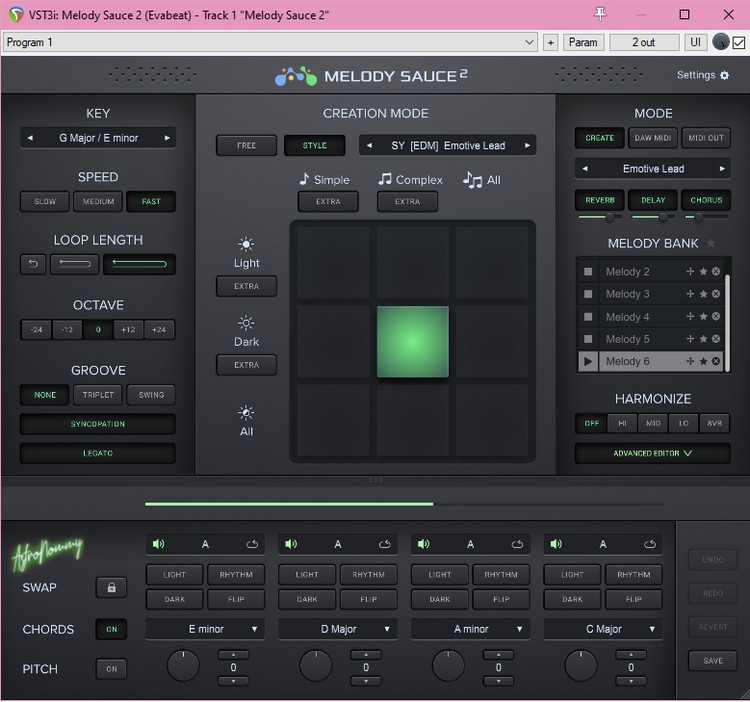Click the Melody Bank favorites star

(x=711, y=243)
